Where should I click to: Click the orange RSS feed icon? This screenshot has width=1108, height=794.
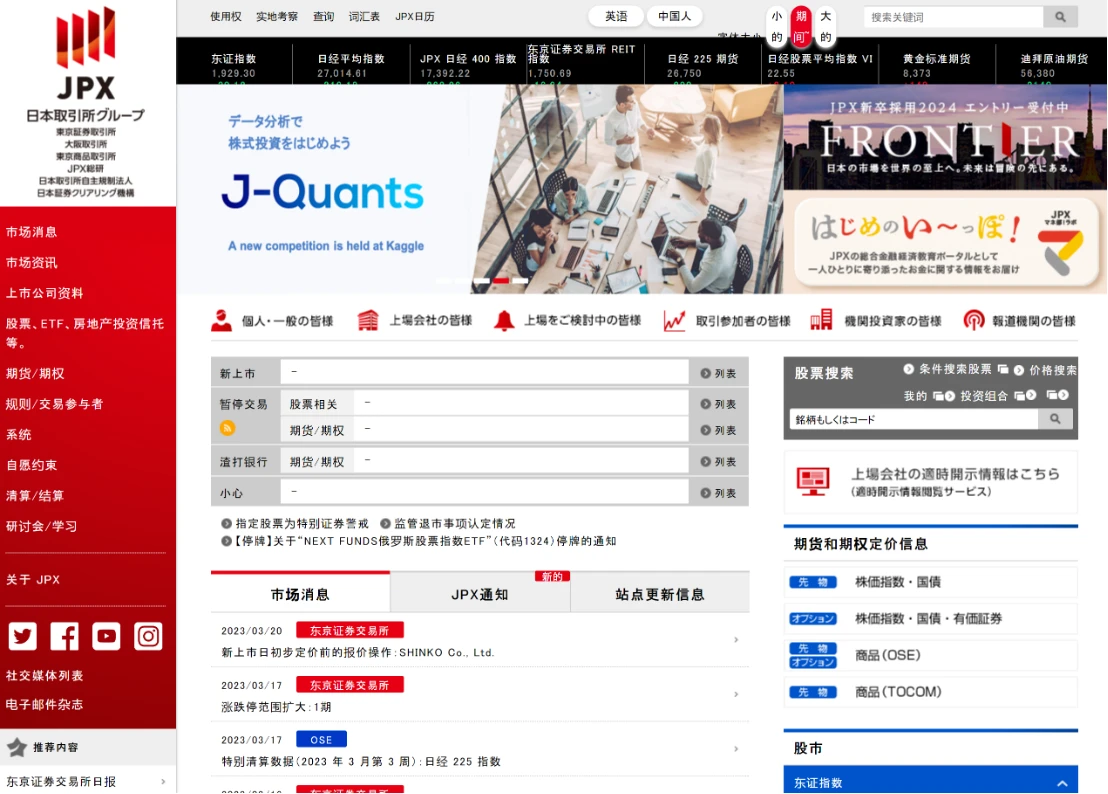coord(227,428)
